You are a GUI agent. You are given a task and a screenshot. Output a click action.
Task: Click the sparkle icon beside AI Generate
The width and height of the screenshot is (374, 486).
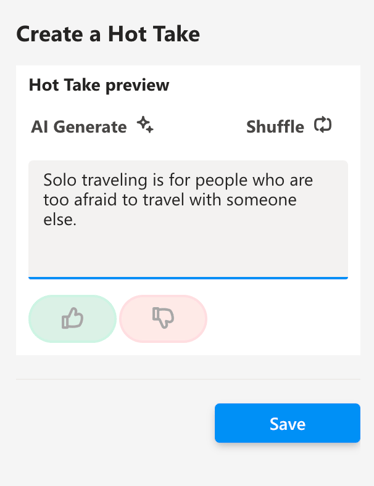tap(145, 125)
